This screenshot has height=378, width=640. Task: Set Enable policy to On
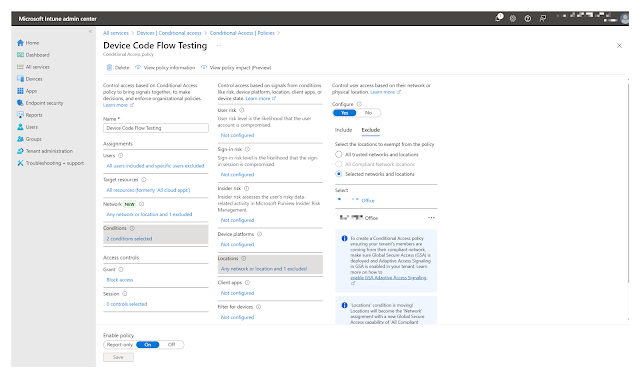[x=148, y=345]
